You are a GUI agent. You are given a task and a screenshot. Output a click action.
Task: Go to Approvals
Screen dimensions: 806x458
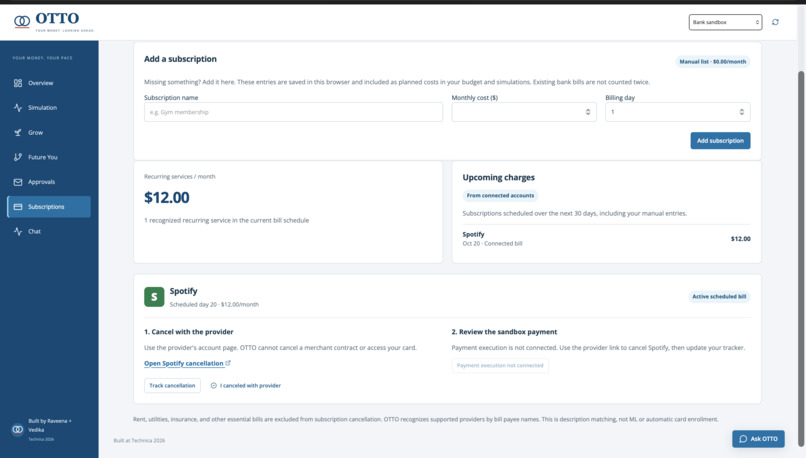[x=49, y=181]
